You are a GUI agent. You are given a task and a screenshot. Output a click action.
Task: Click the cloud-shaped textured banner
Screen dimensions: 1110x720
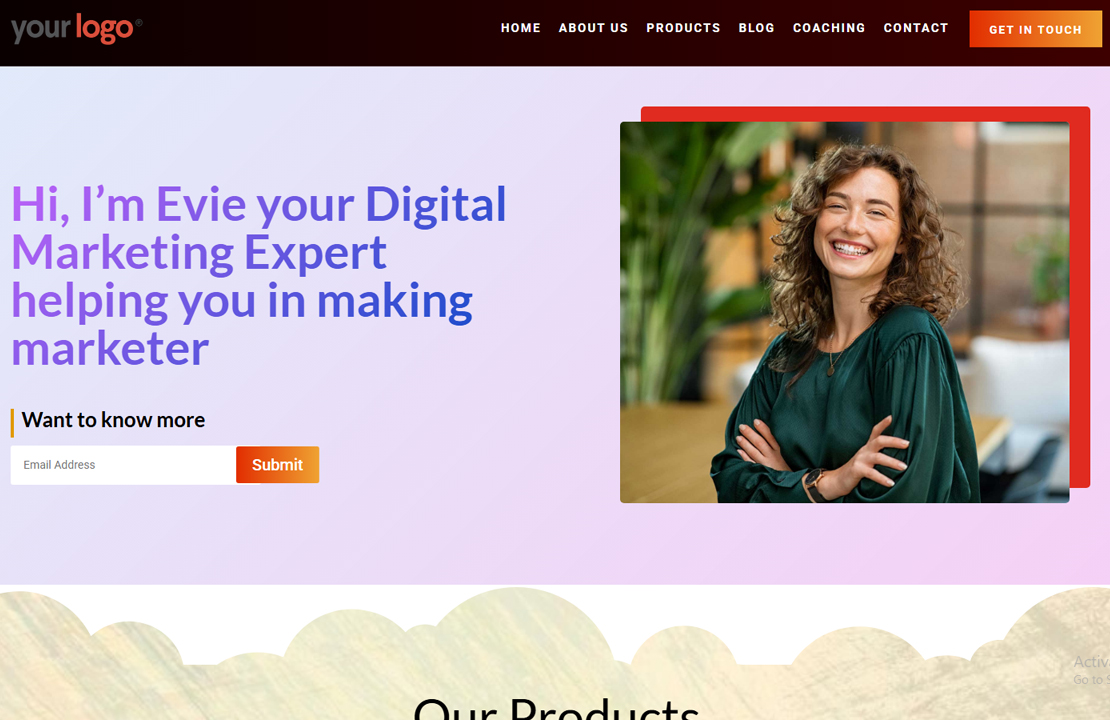click(x=555, y=653)
